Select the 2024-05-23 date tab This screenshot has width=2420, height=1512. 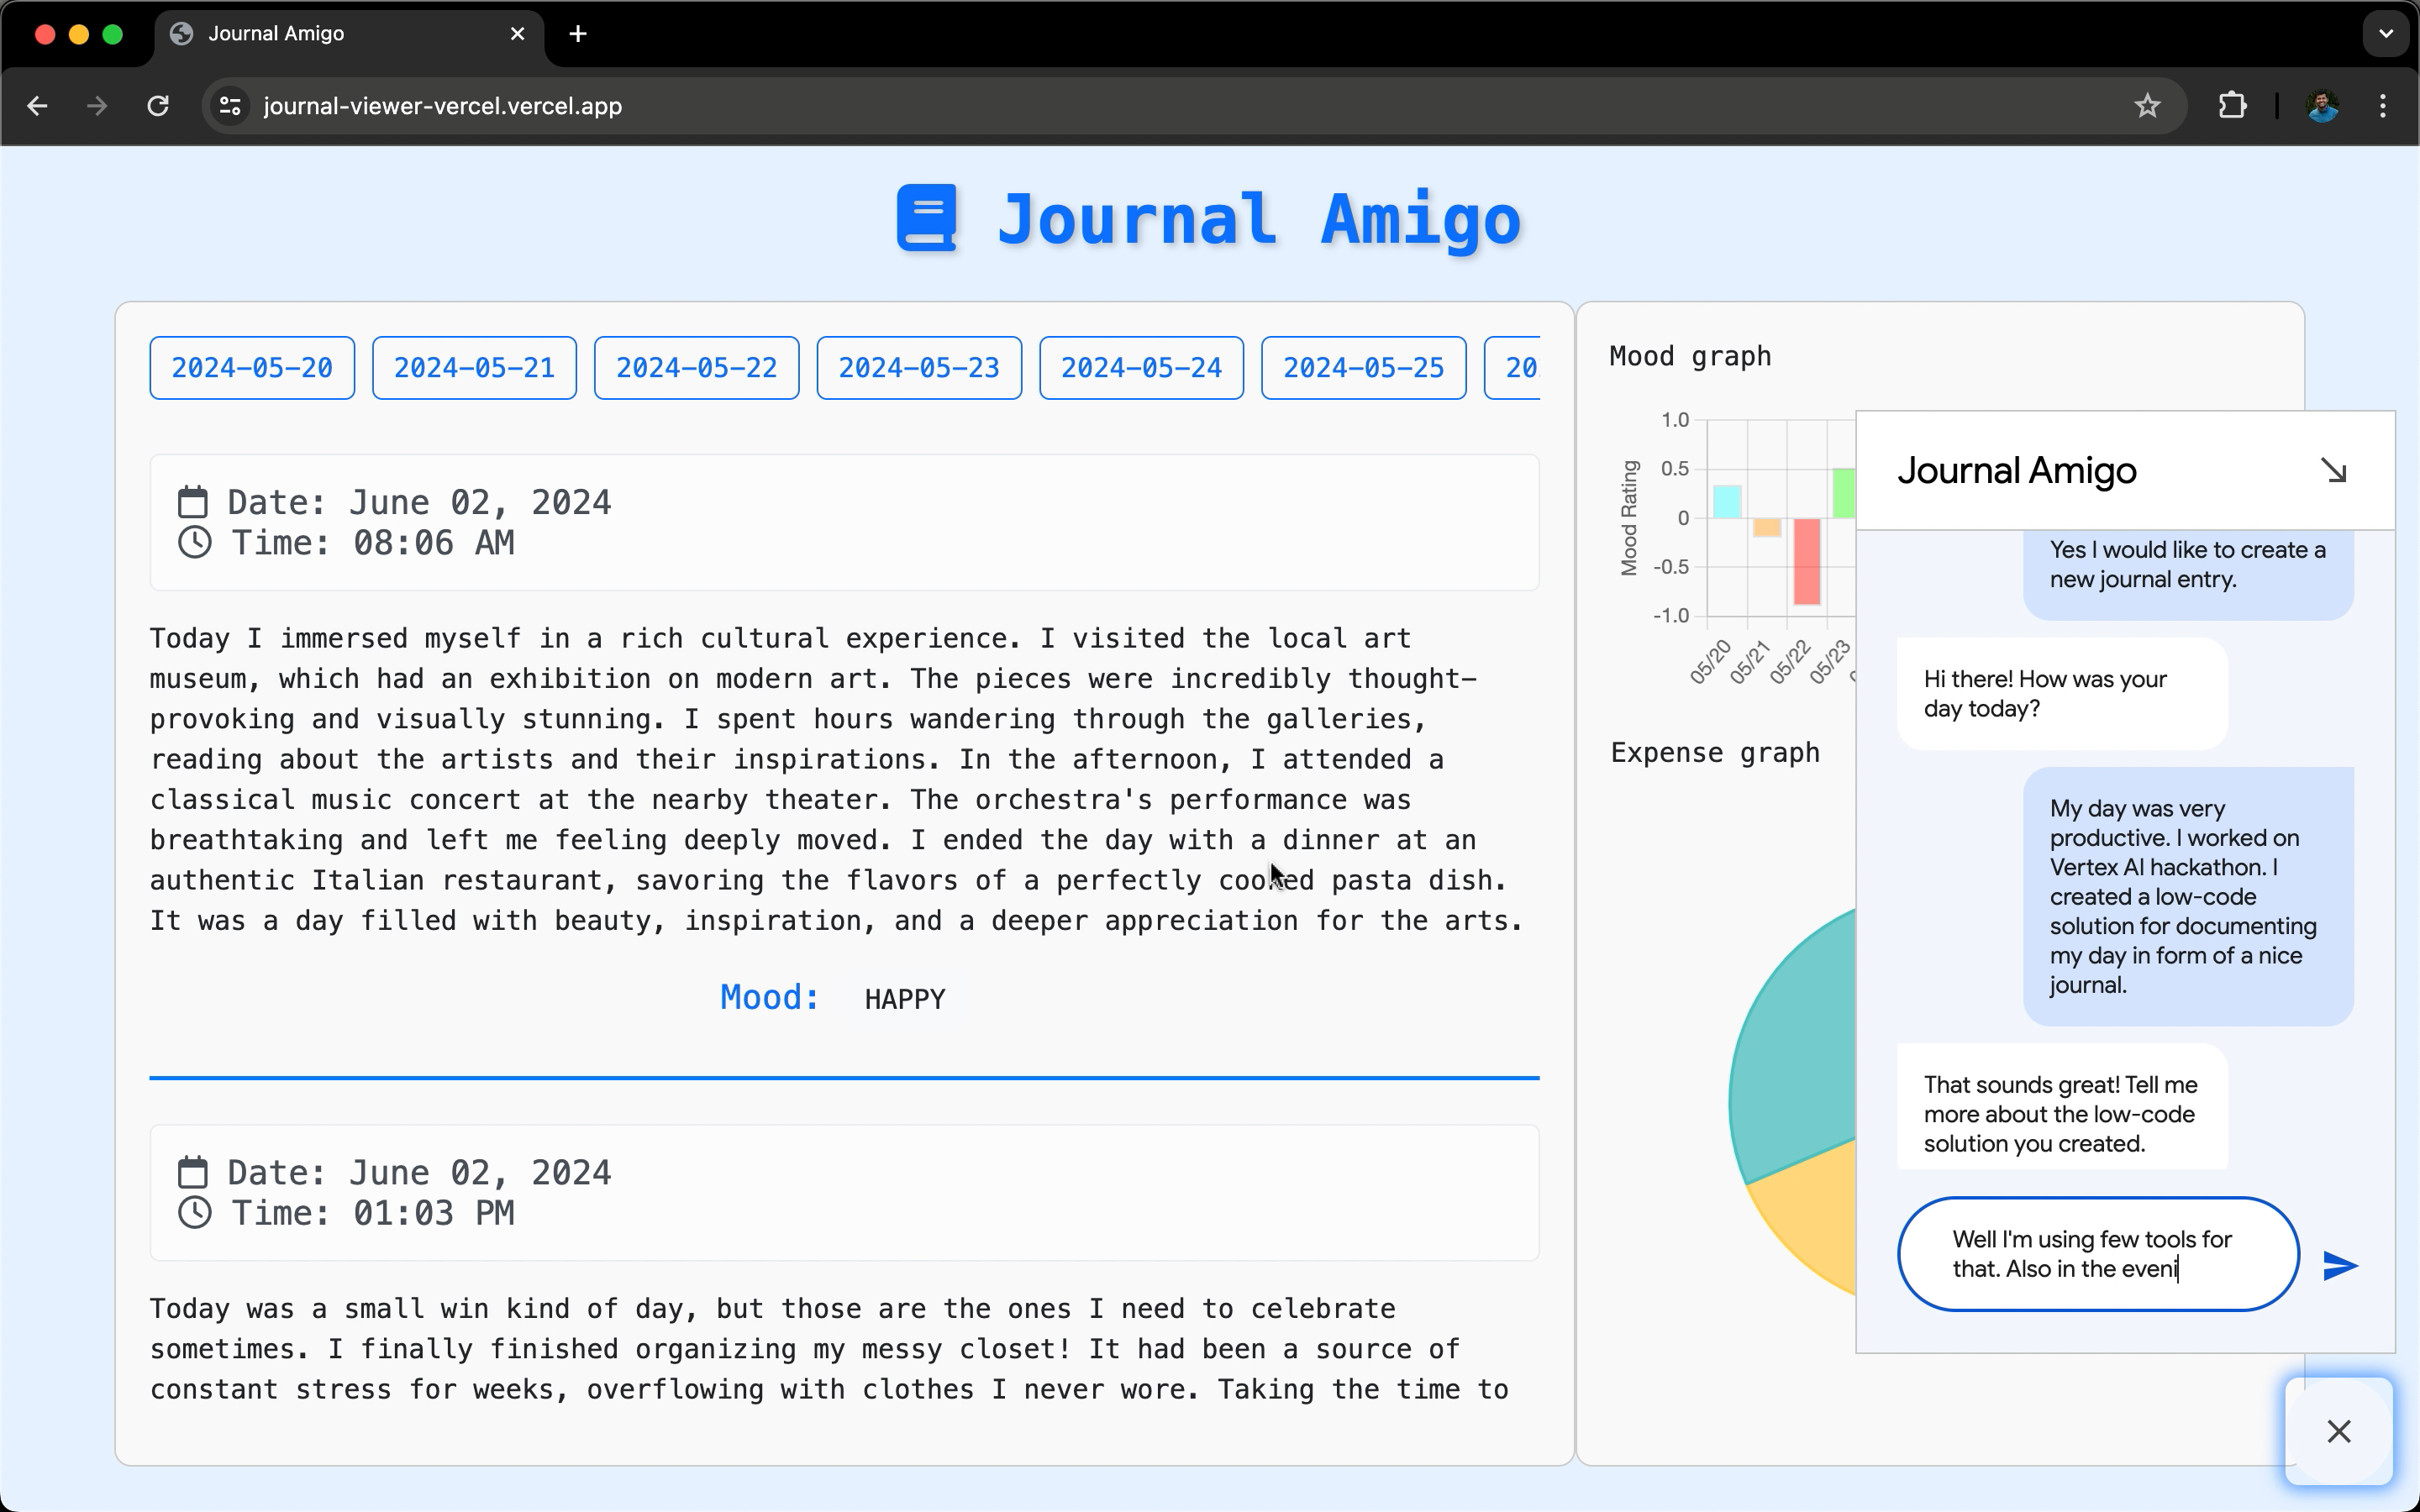tap(918, 368)
